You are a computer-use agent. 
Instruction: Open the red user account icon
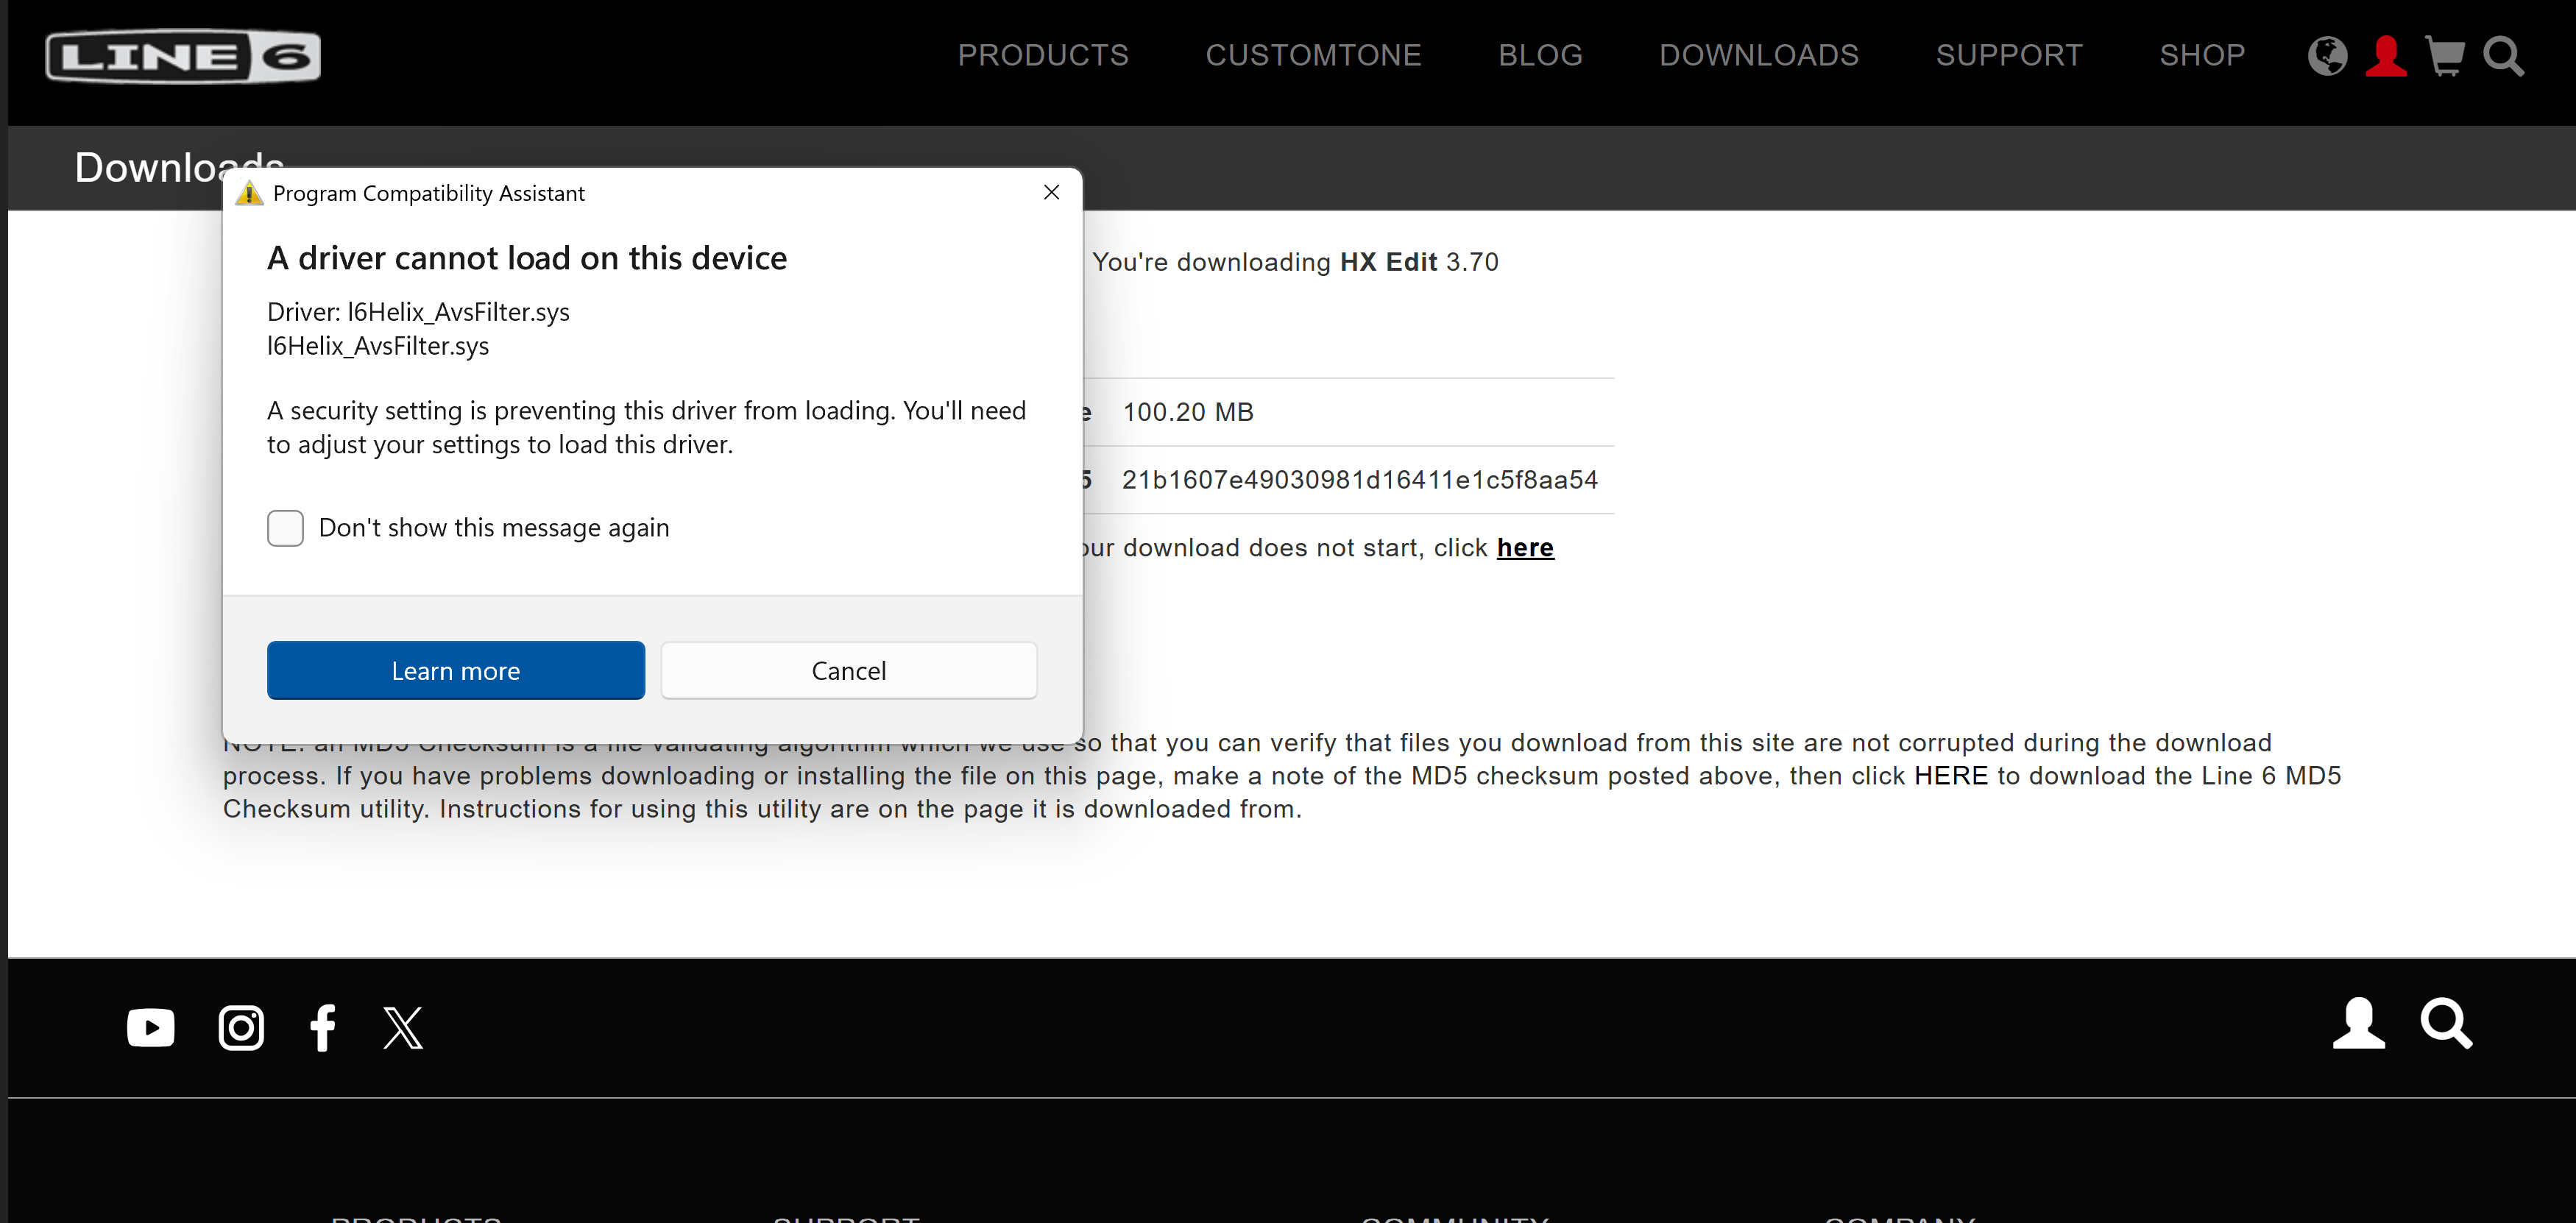point(2386,56)
